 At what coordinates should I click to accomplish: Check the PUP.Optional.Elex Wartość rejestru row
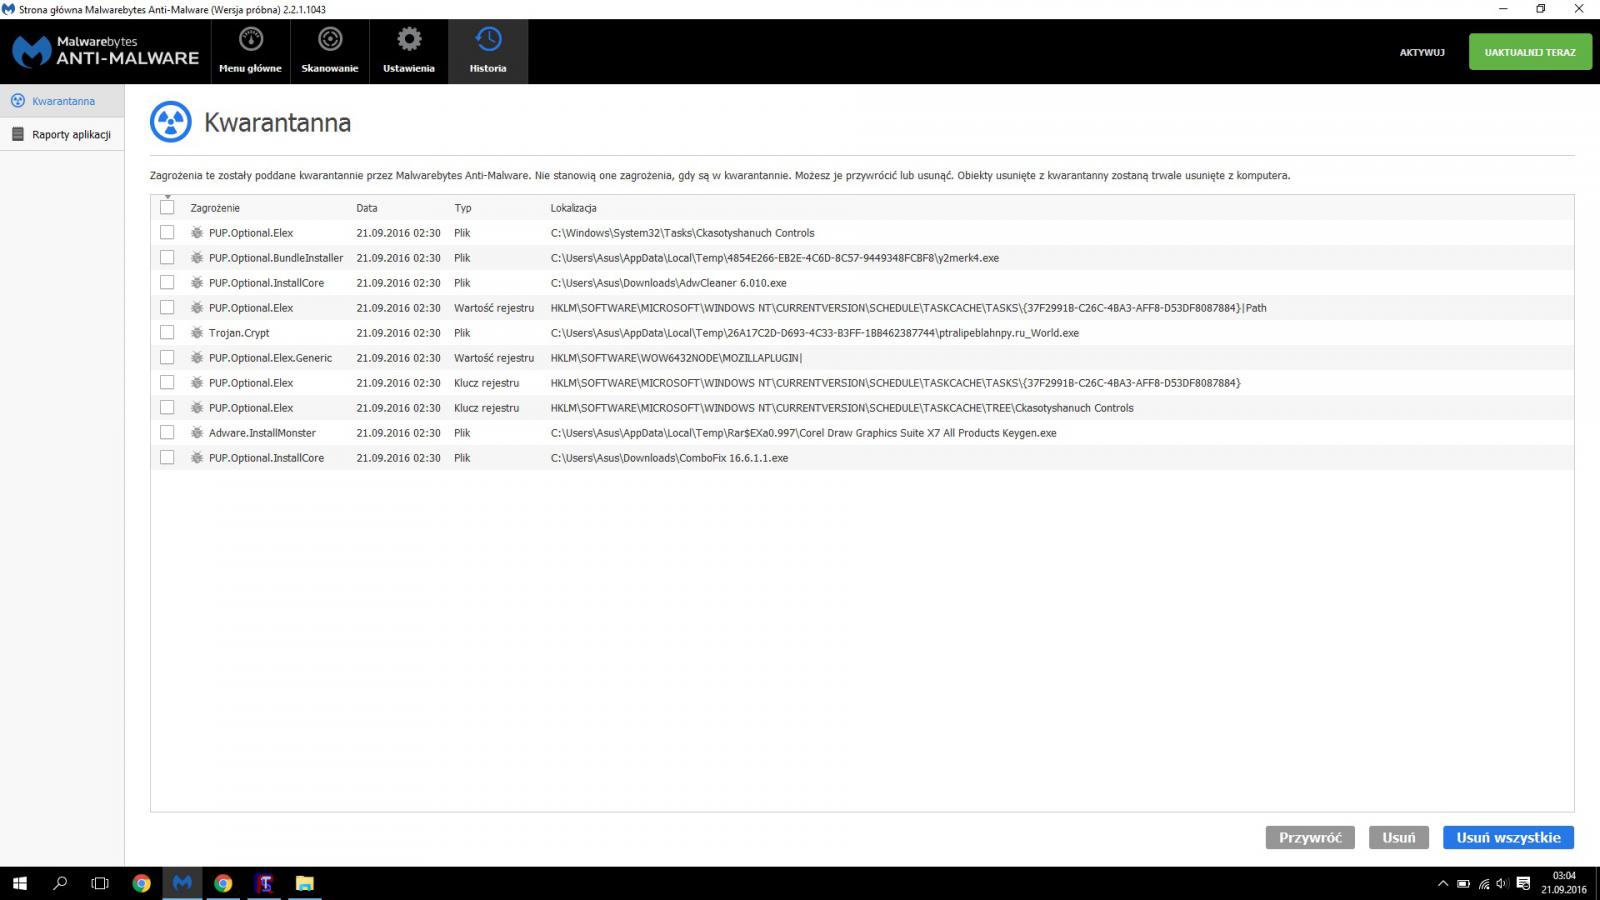167,308
